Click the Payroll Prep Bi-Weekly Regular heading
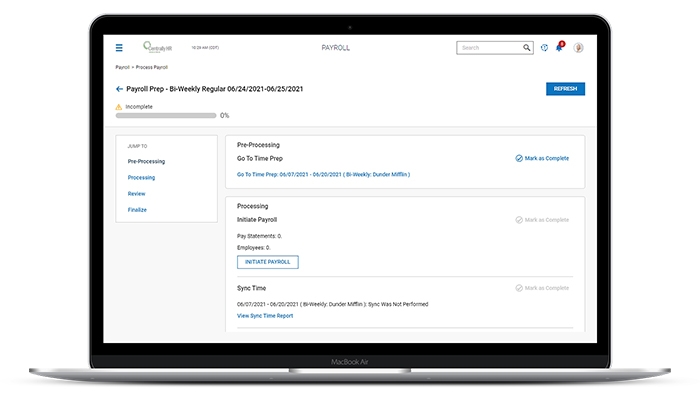Screen dimensions: 700x400 tap(214, 89)
